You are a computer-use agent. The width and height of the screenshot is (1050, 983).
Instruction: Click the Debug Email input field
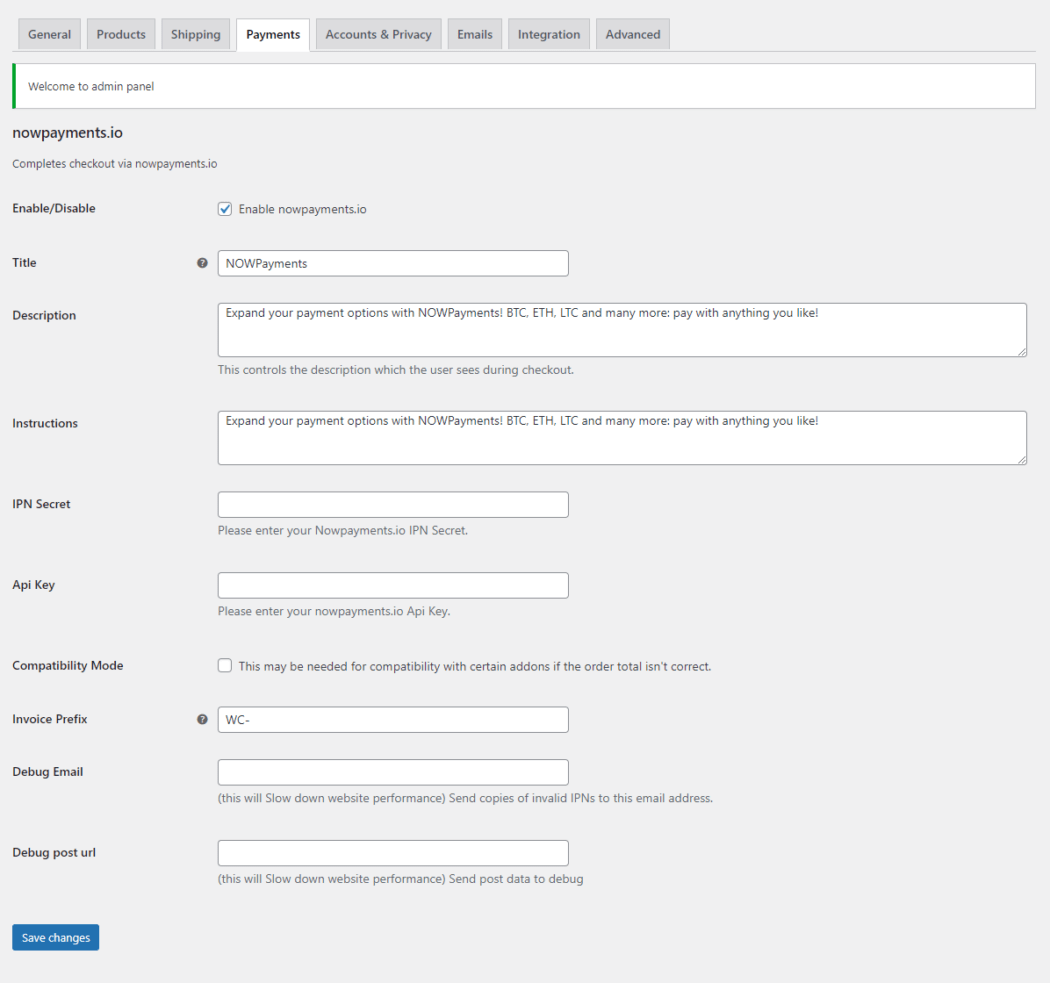coord(393,772)
